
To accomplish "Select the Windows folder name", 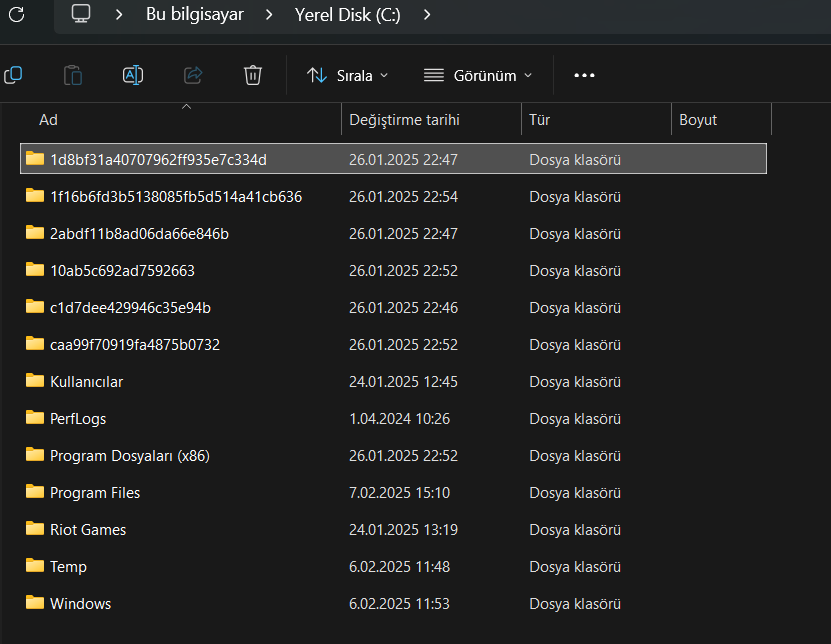I will tap(81, 604).
